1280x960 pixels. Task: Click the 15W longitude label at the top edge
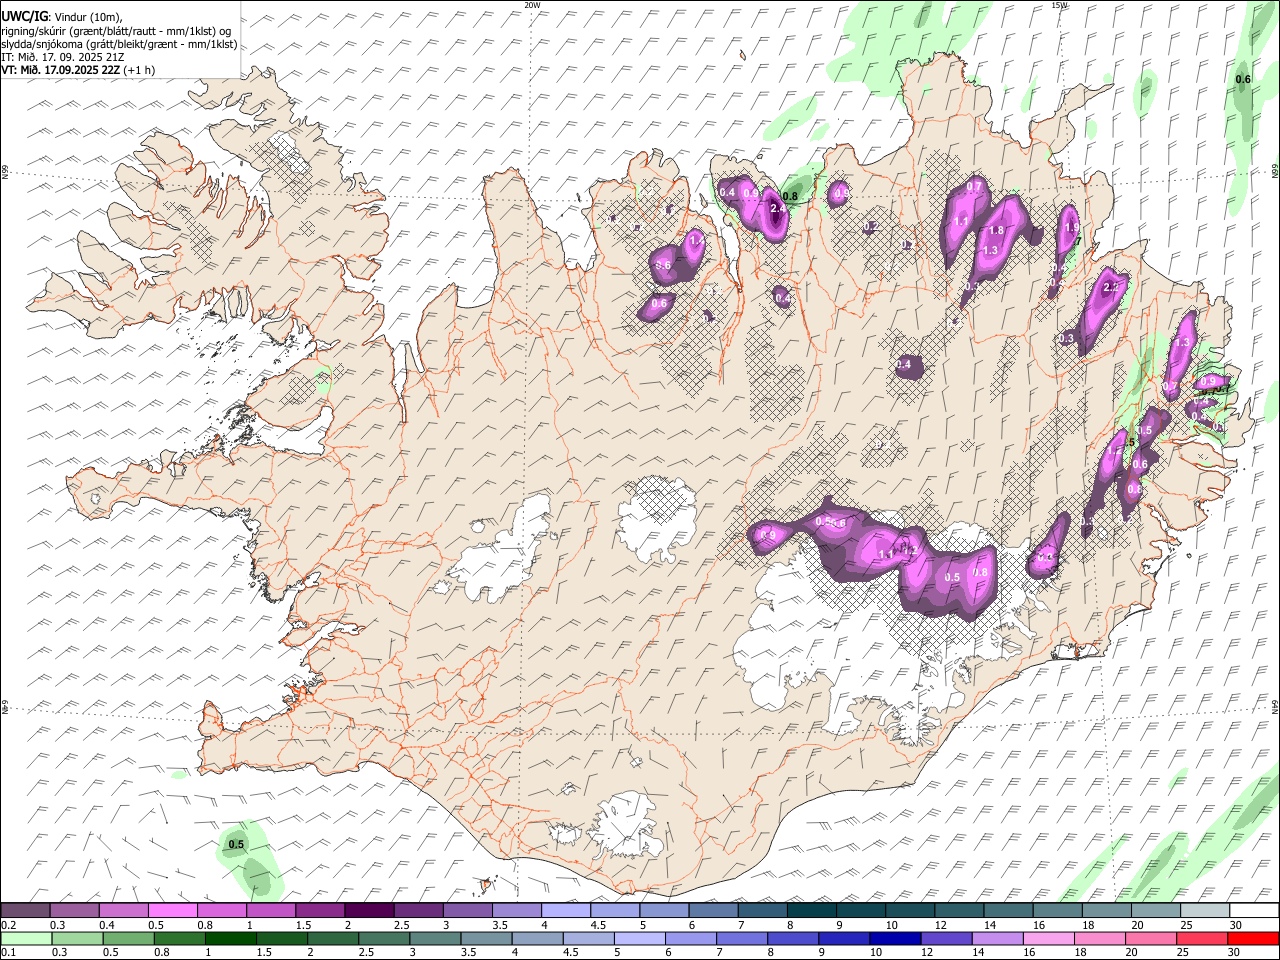1059,5
